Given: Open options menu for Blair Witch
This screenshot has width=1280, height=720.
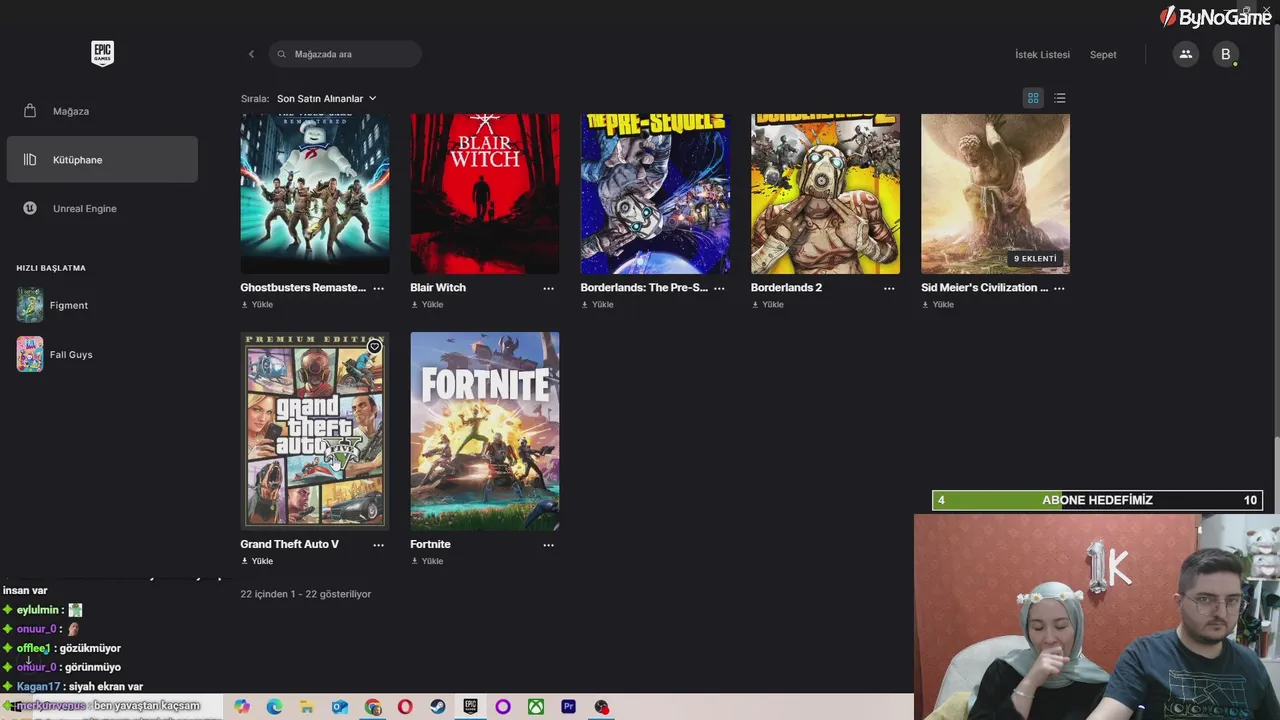Looking at the screenshot, I should click(548, 288).
